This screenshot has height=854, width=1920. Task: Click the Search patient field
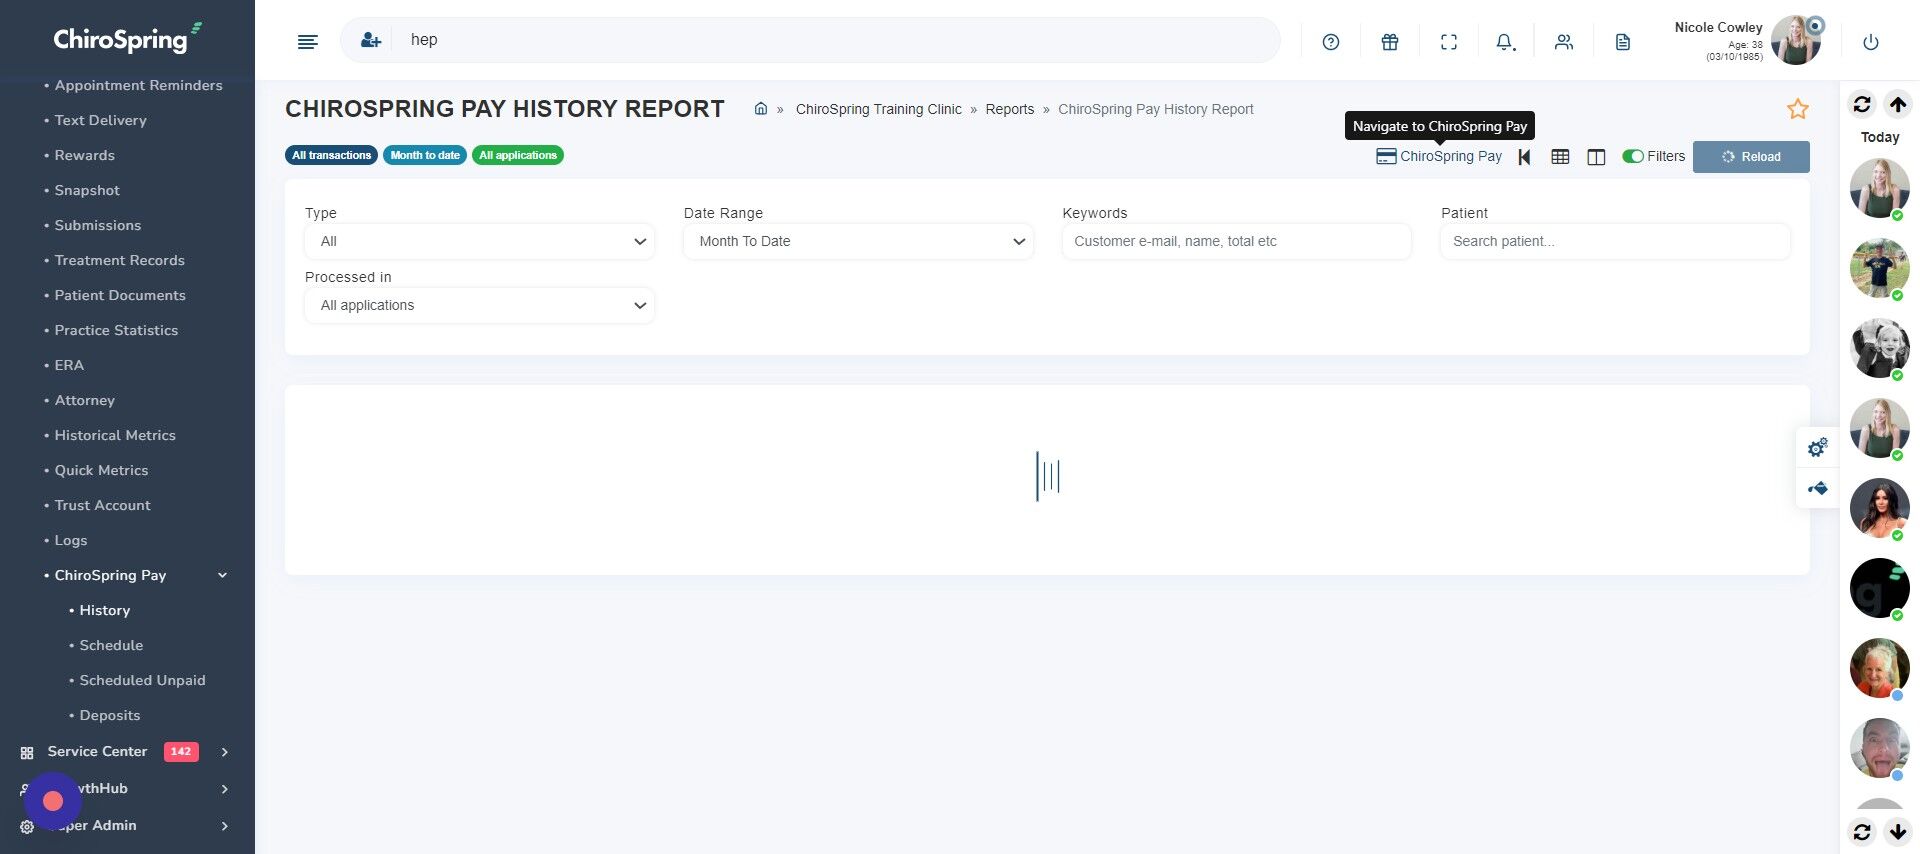1615,241
